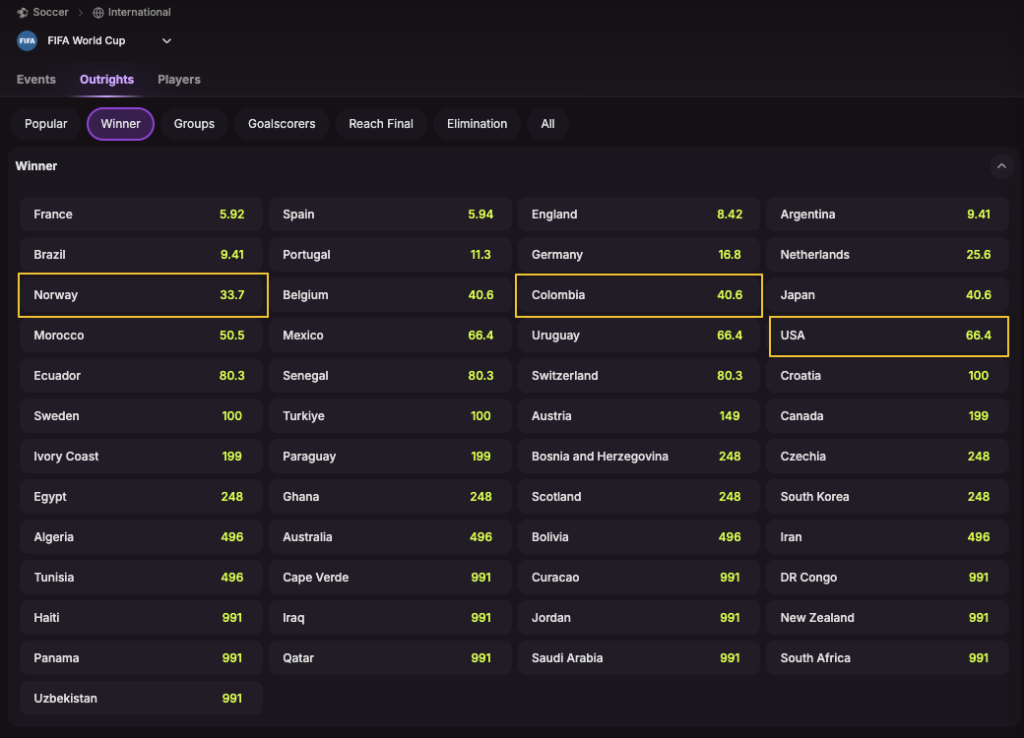This screenshot has width=1024, height=738.
Task: Filter by Popular markets
Action: click(46, 124)
